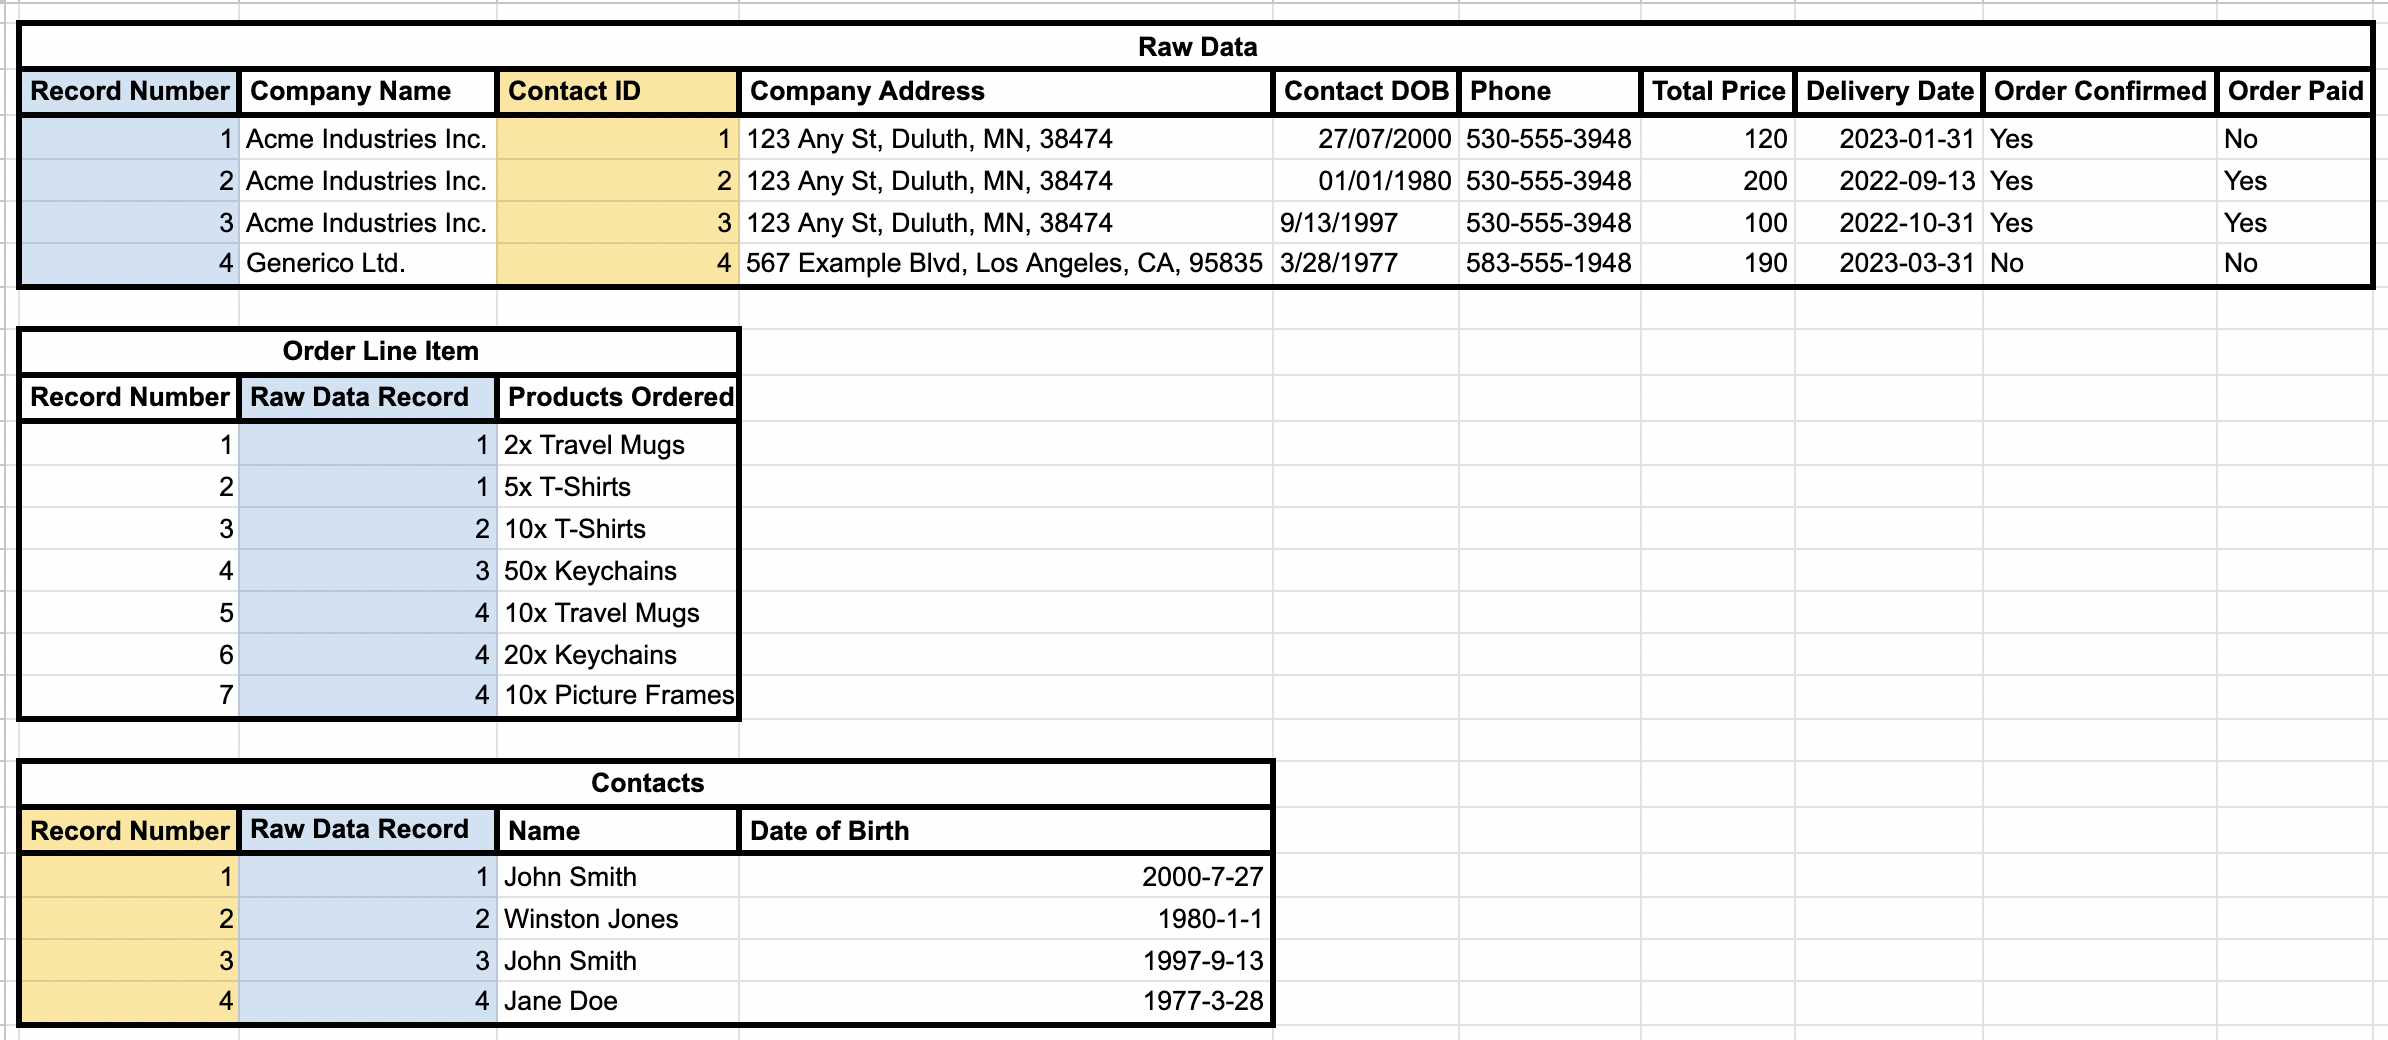
Task: Click the Phone column header
Action: tap(1550, 91)
